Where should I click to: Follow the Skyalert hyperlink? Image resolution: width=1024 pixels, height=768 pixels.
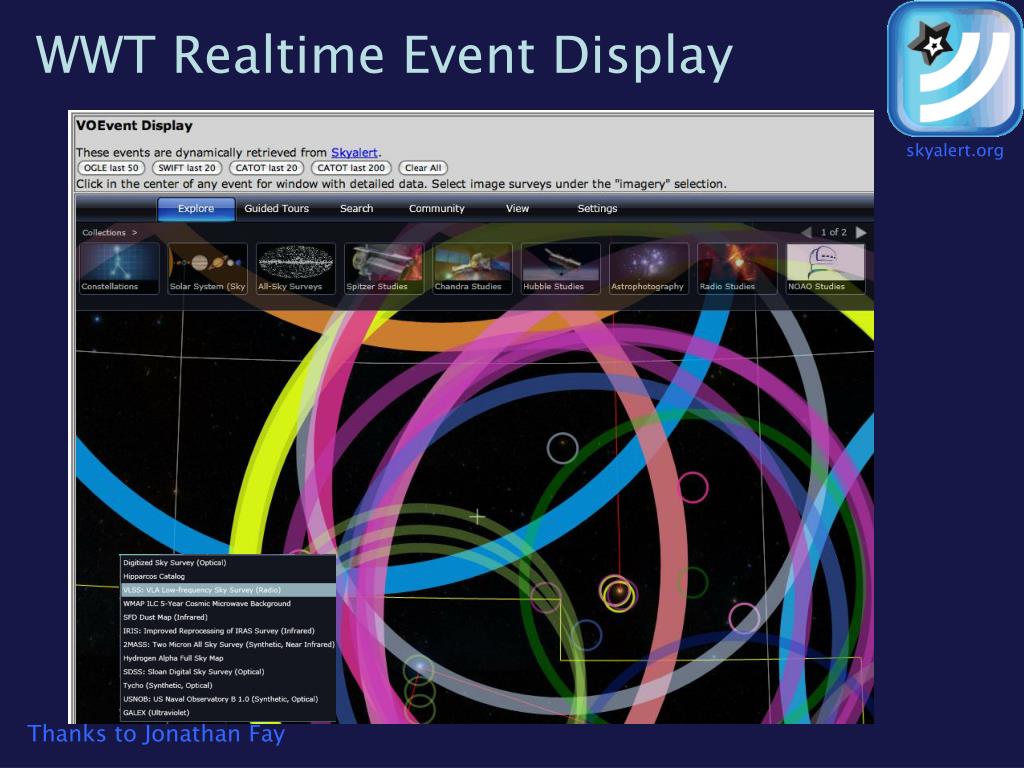pos(354,152)
